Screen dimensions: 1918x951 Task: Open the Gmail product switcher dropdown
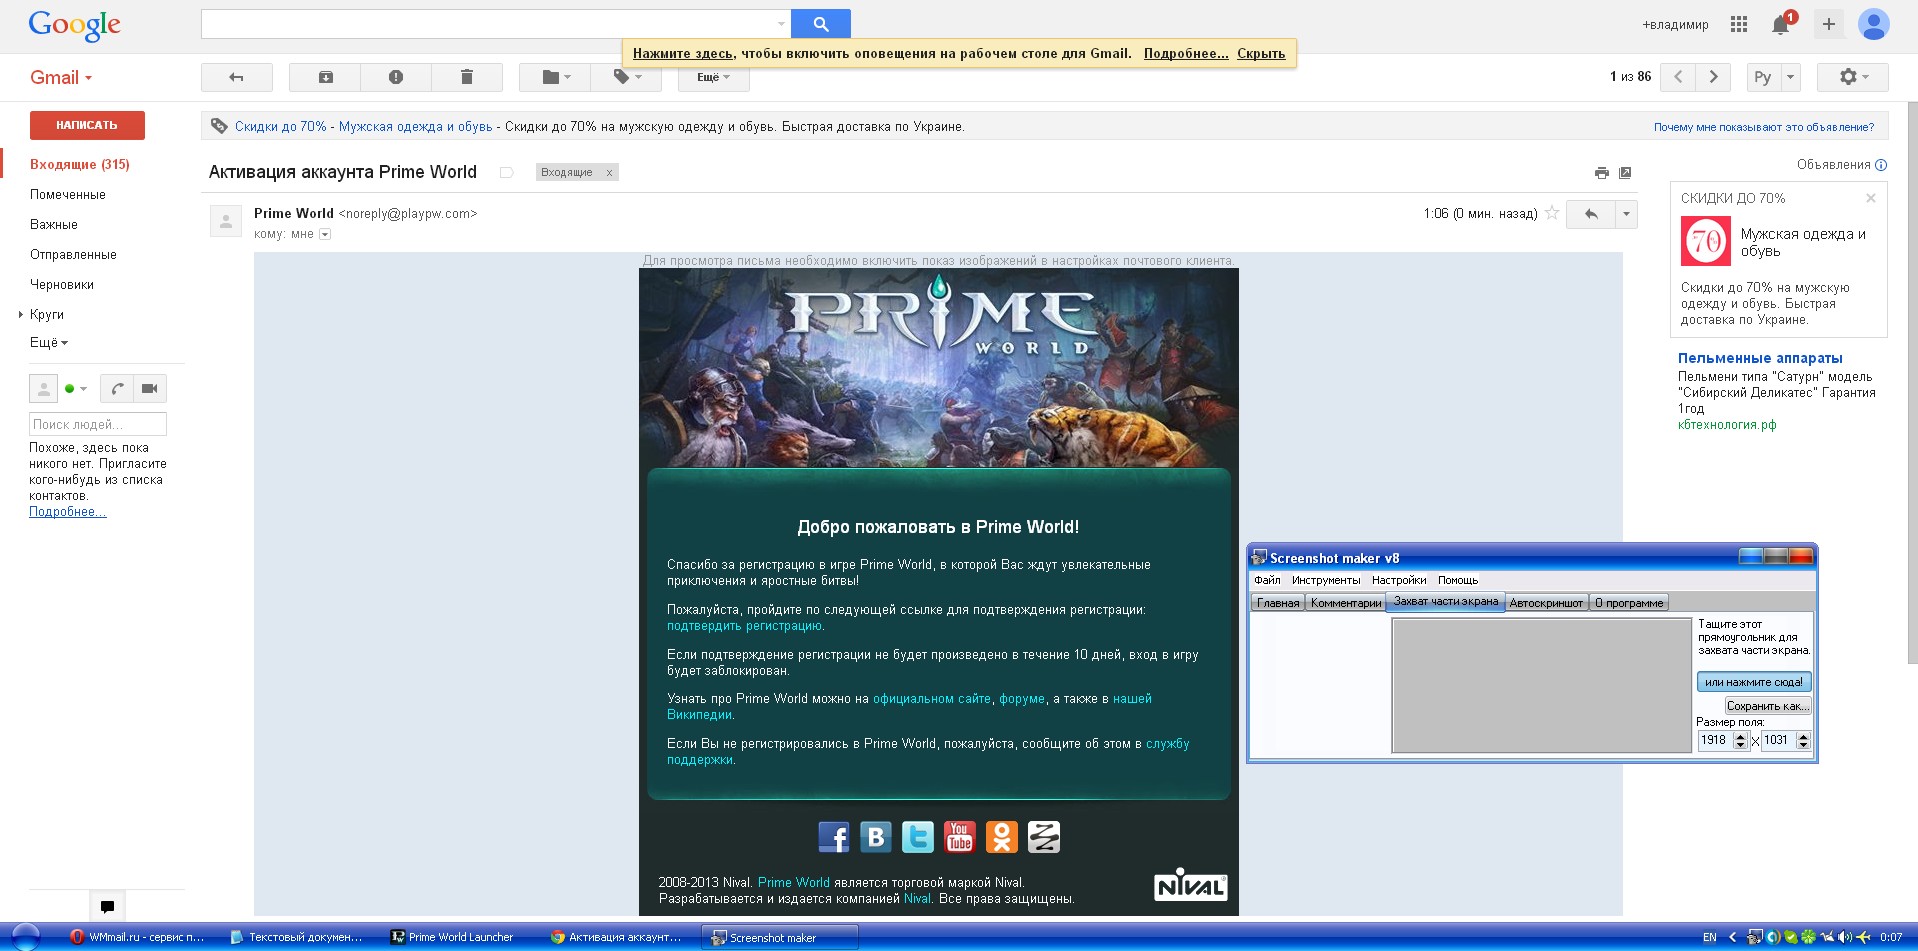point(61,77)
